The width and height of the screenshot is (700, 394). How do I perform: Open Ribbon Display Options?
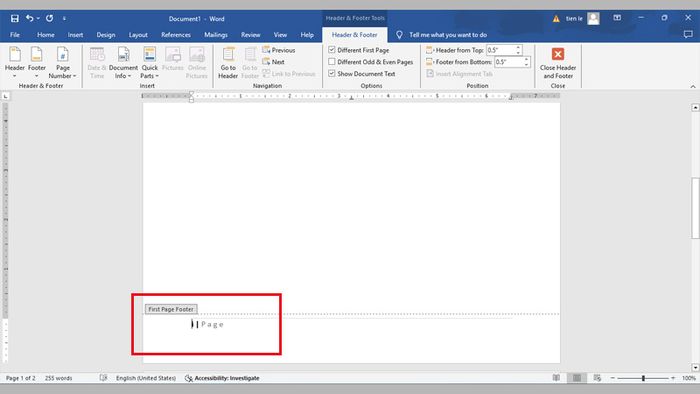click(617, 18)
